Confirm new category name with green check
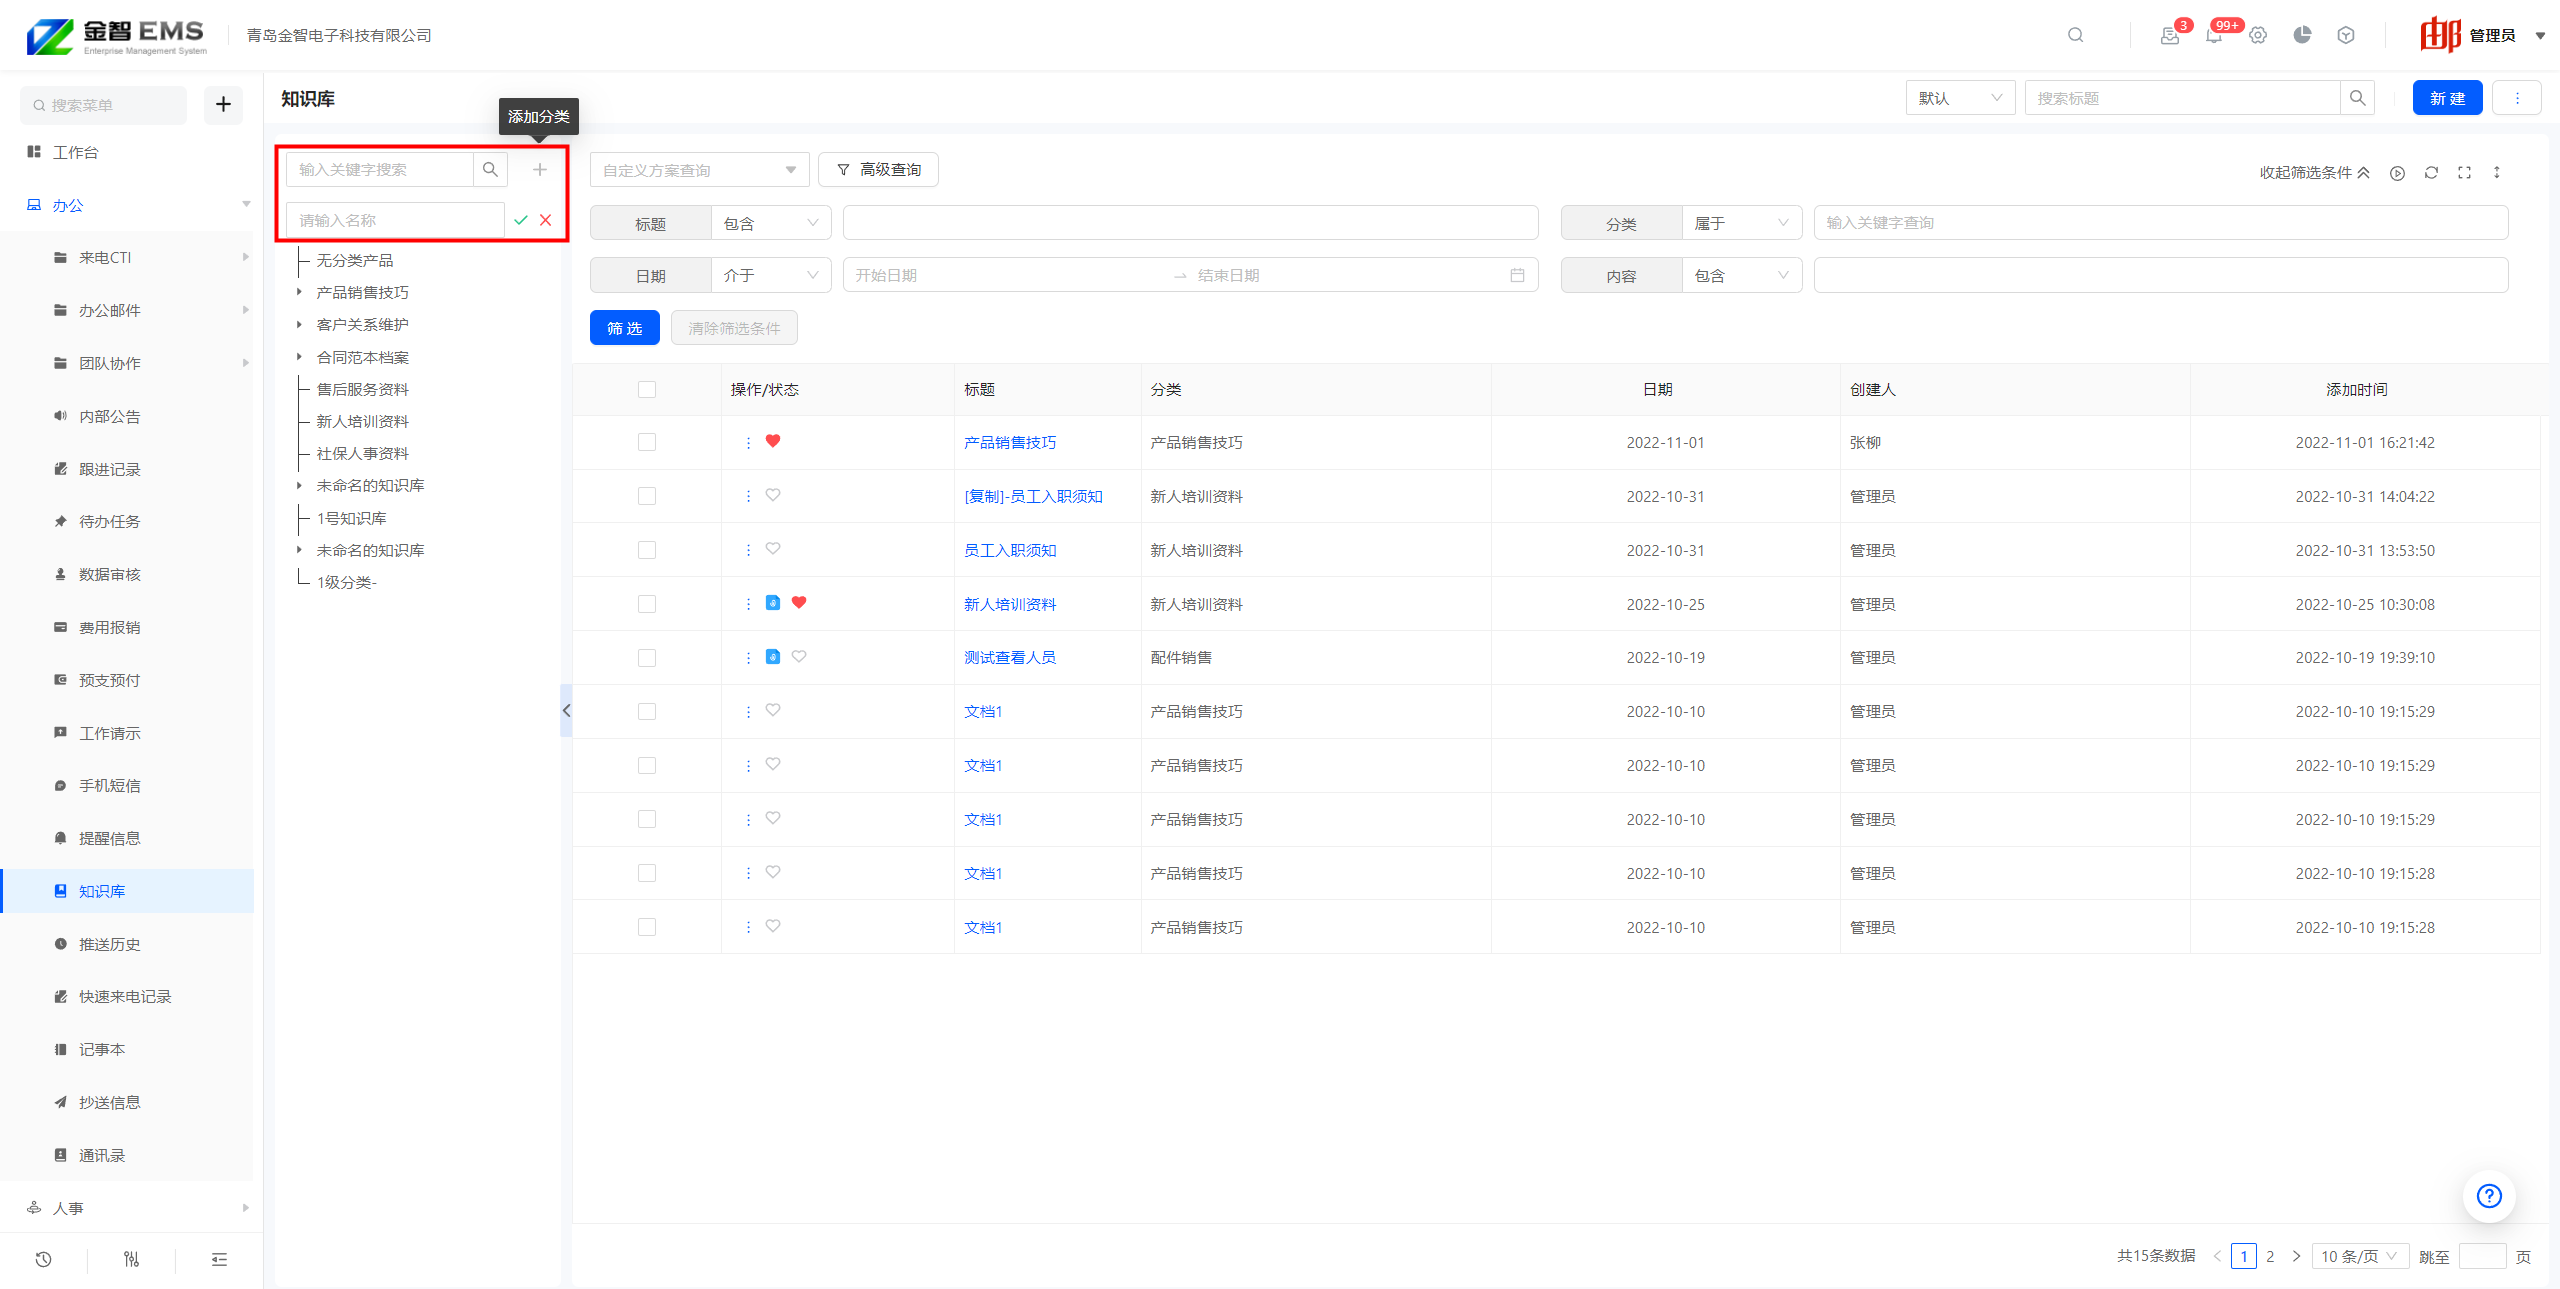This screenshot has height=1289, width=2560. click(x=521, y=220)
